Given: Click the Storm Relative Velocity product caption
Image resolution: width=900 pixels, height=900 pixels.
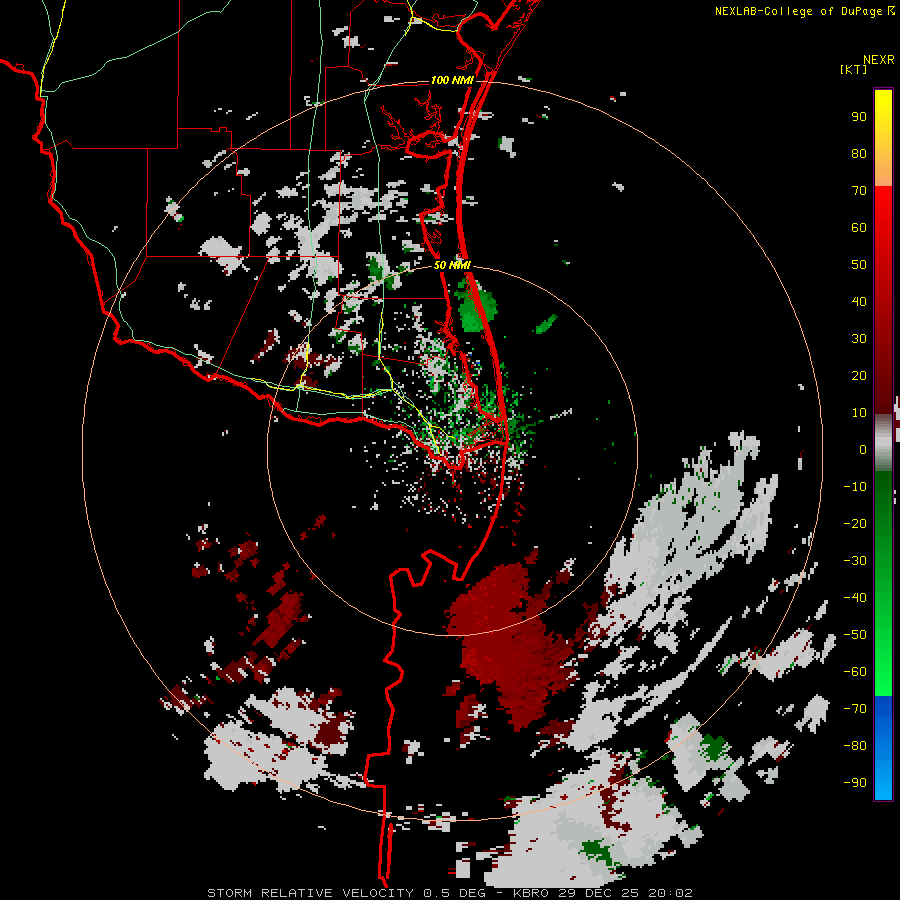Looking at the screenshot, I should [449, 893].
